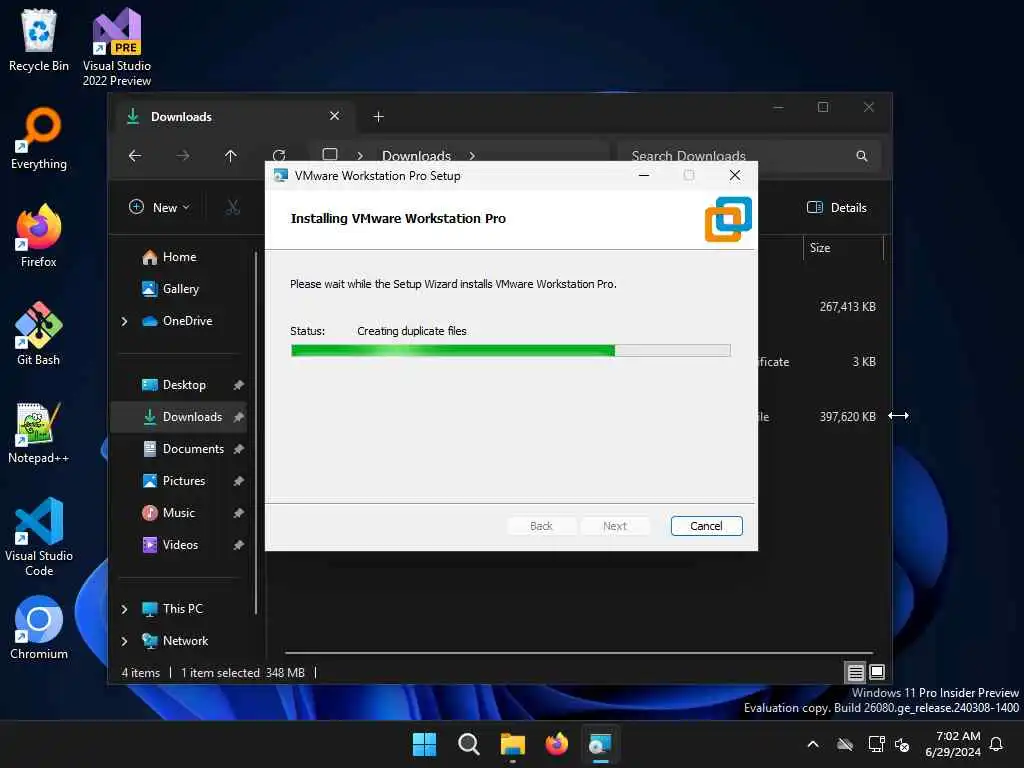Image resolution: width=1024 pixels, height=768 pixels.
Task: Click the network display tray icon
Action: click(876, 744)
